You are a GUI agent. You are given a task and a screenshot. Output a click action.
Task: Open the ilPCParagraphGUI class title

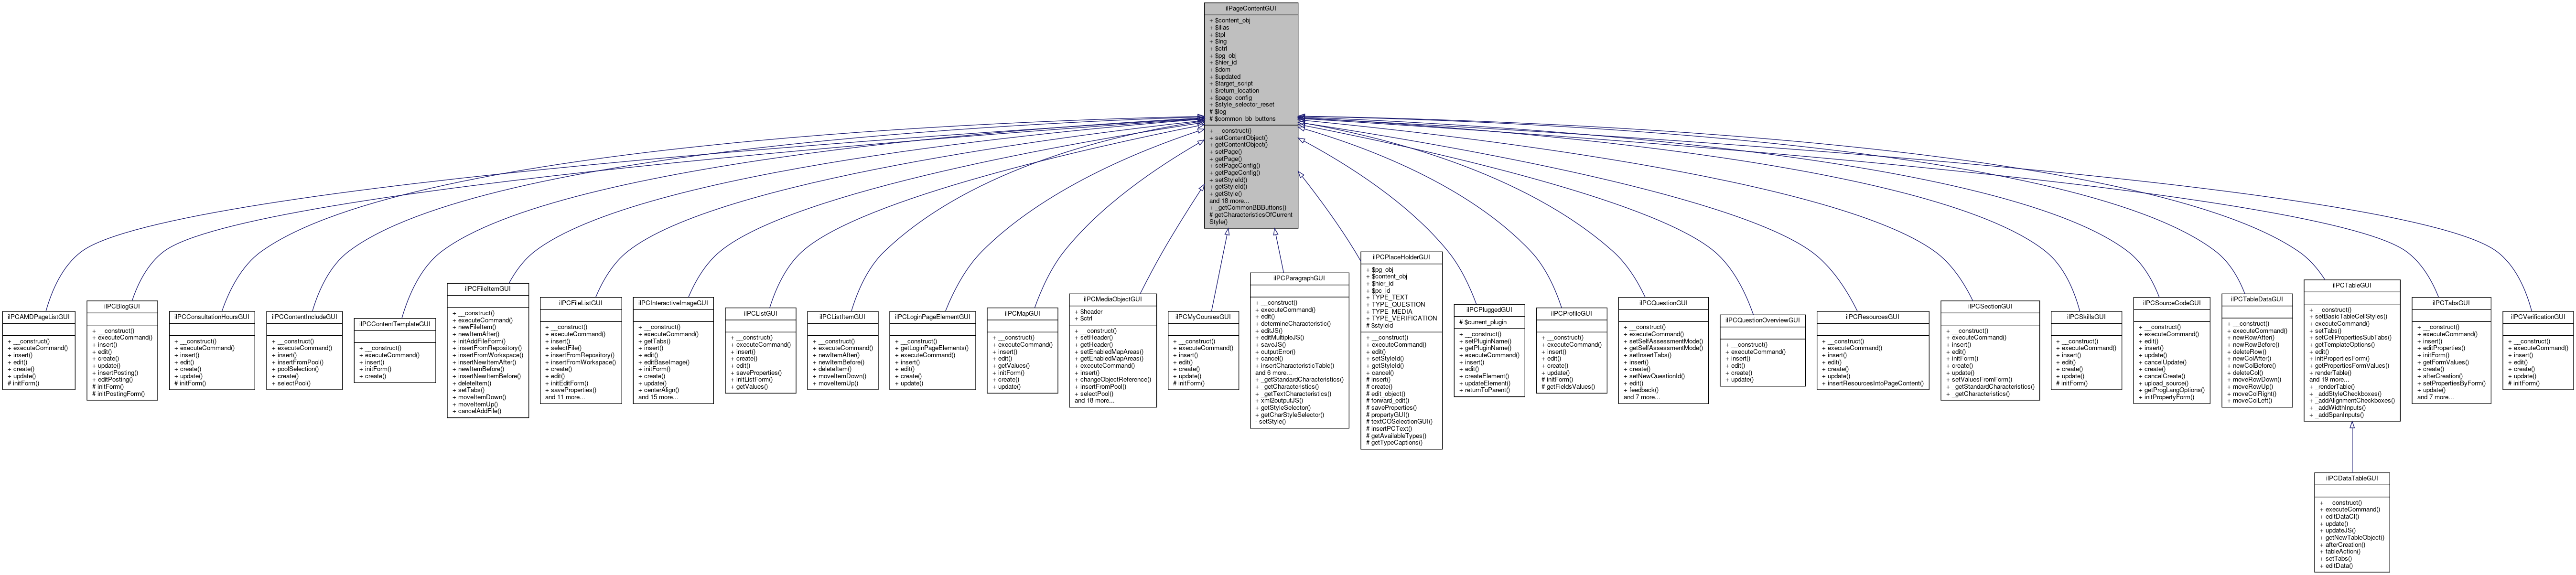[1299, 278]
